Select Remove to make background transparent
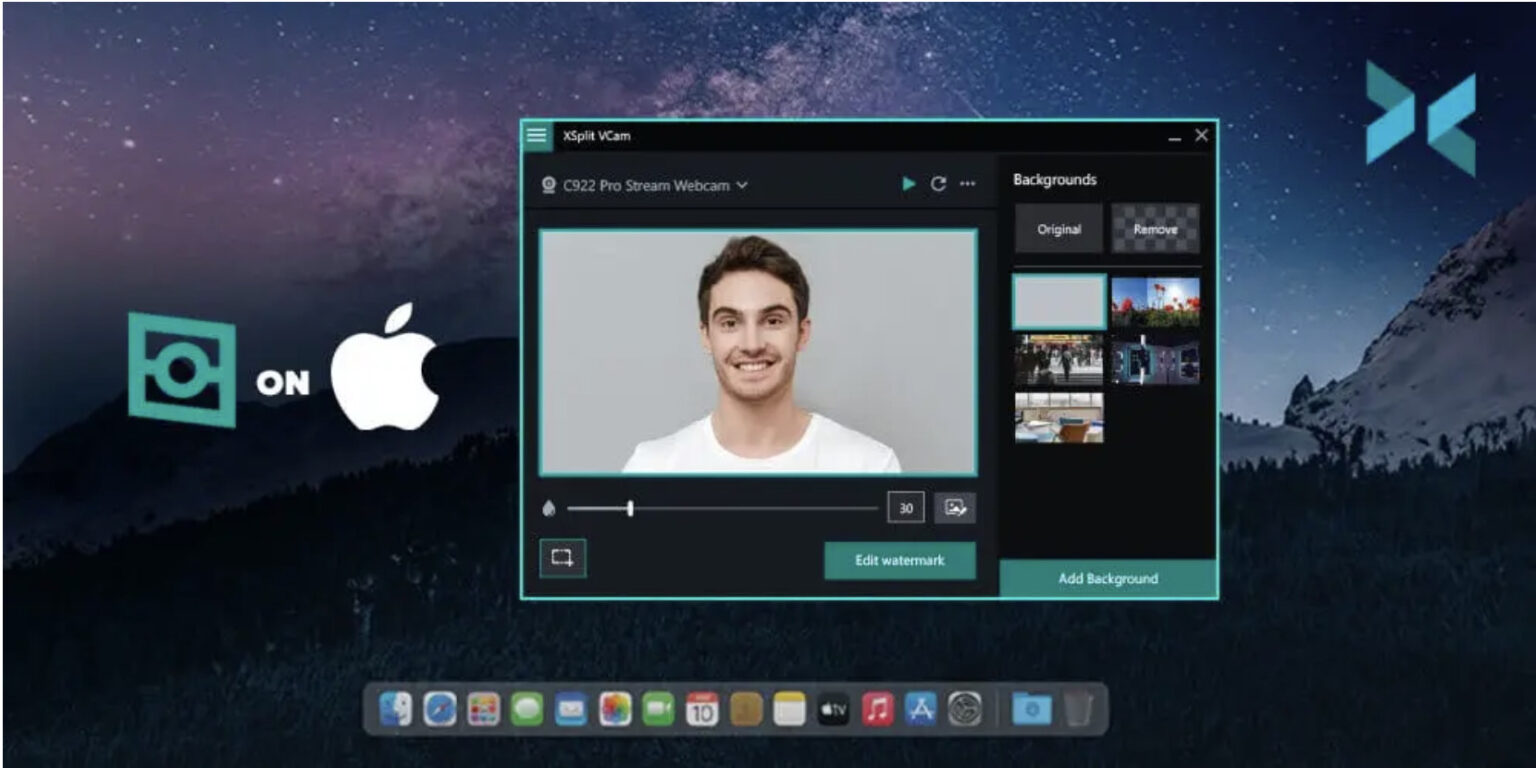 (1155, 228)
